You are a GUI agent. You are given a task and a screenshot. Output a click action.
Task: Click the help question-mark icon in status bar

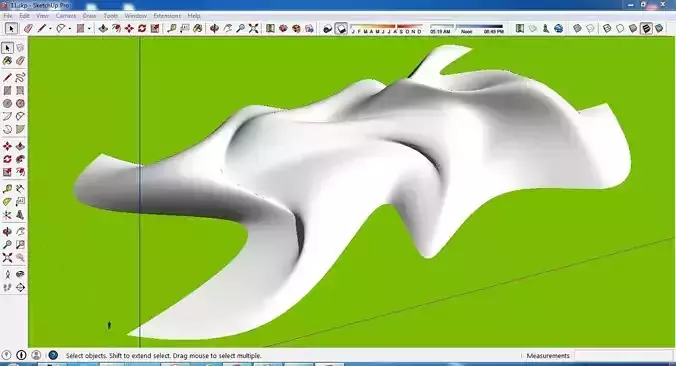pyautogui.click(x=53, y=355)
